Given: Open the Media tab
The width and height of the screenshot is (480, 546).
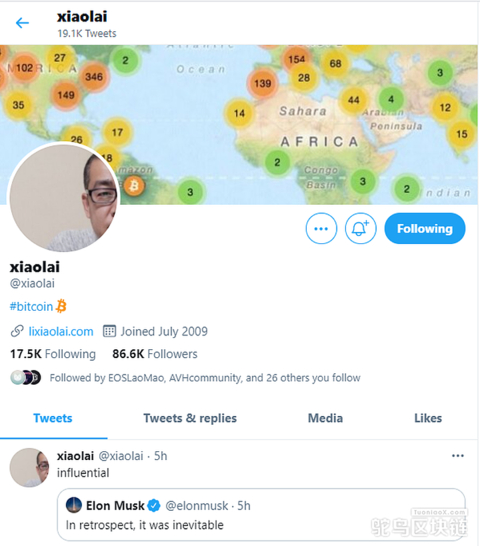Looking at the screenshot, I should tap(325, 418).
